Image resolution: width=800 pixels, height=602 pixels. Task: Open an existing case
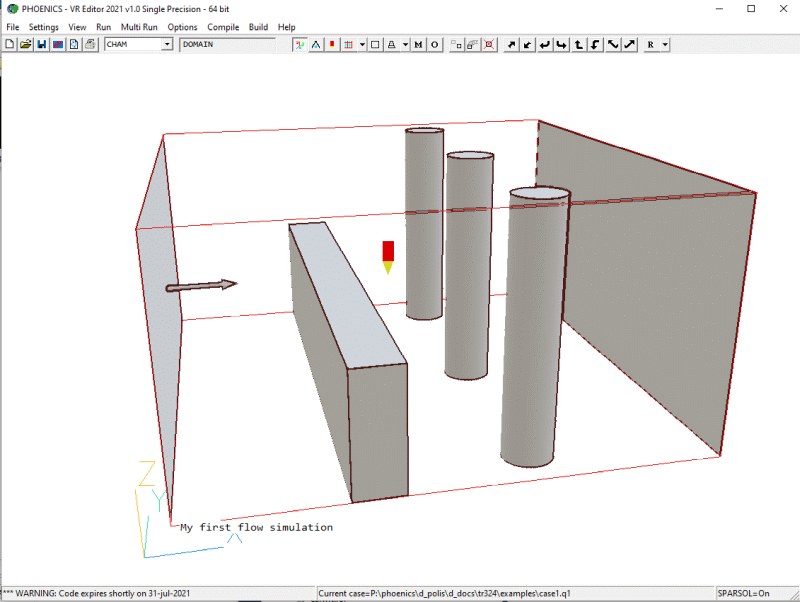(x=25, y=44)
